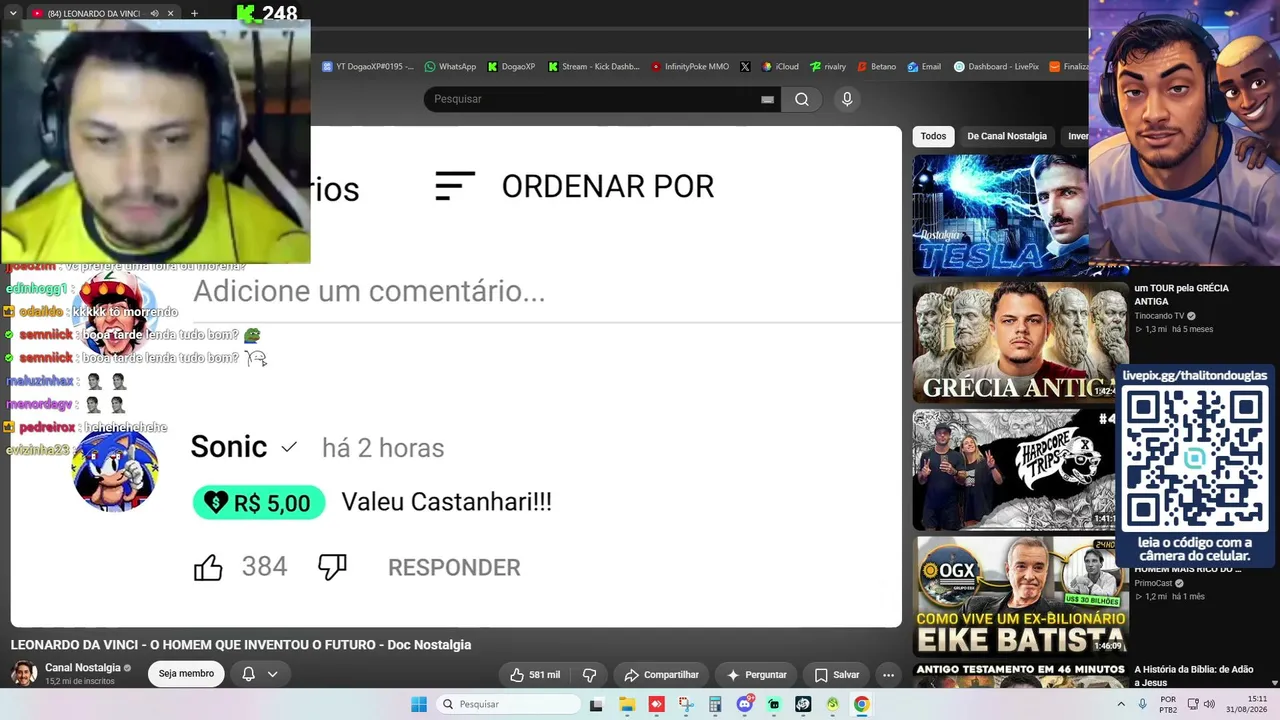Click the YouTube search magnifier button
This screenshot has height=720, width=1280.
pos(802,99)
